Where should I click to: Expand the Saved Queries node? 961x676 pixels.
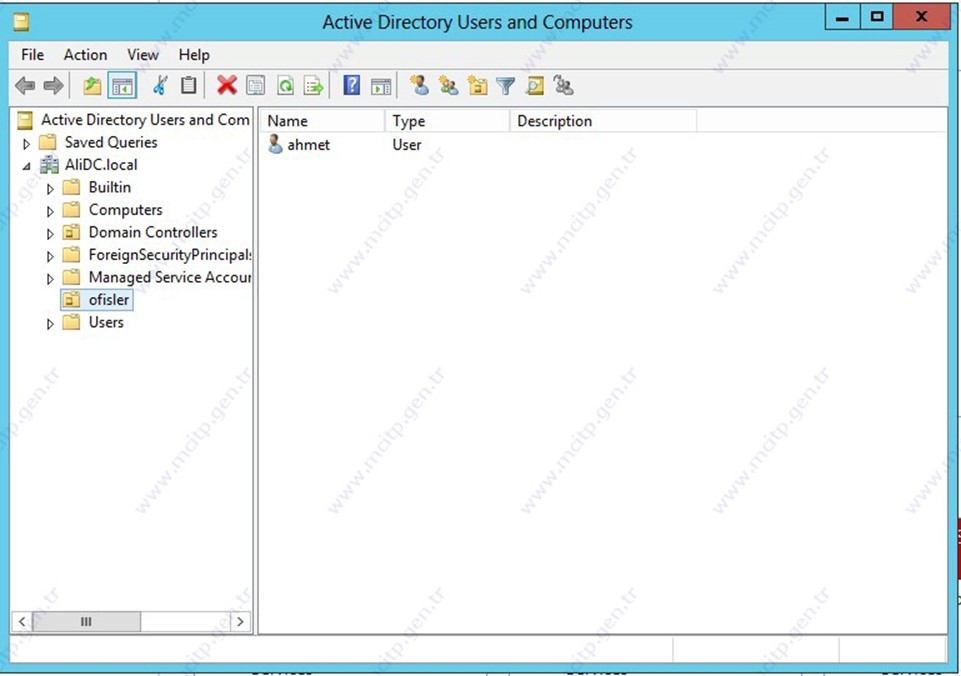26,144
